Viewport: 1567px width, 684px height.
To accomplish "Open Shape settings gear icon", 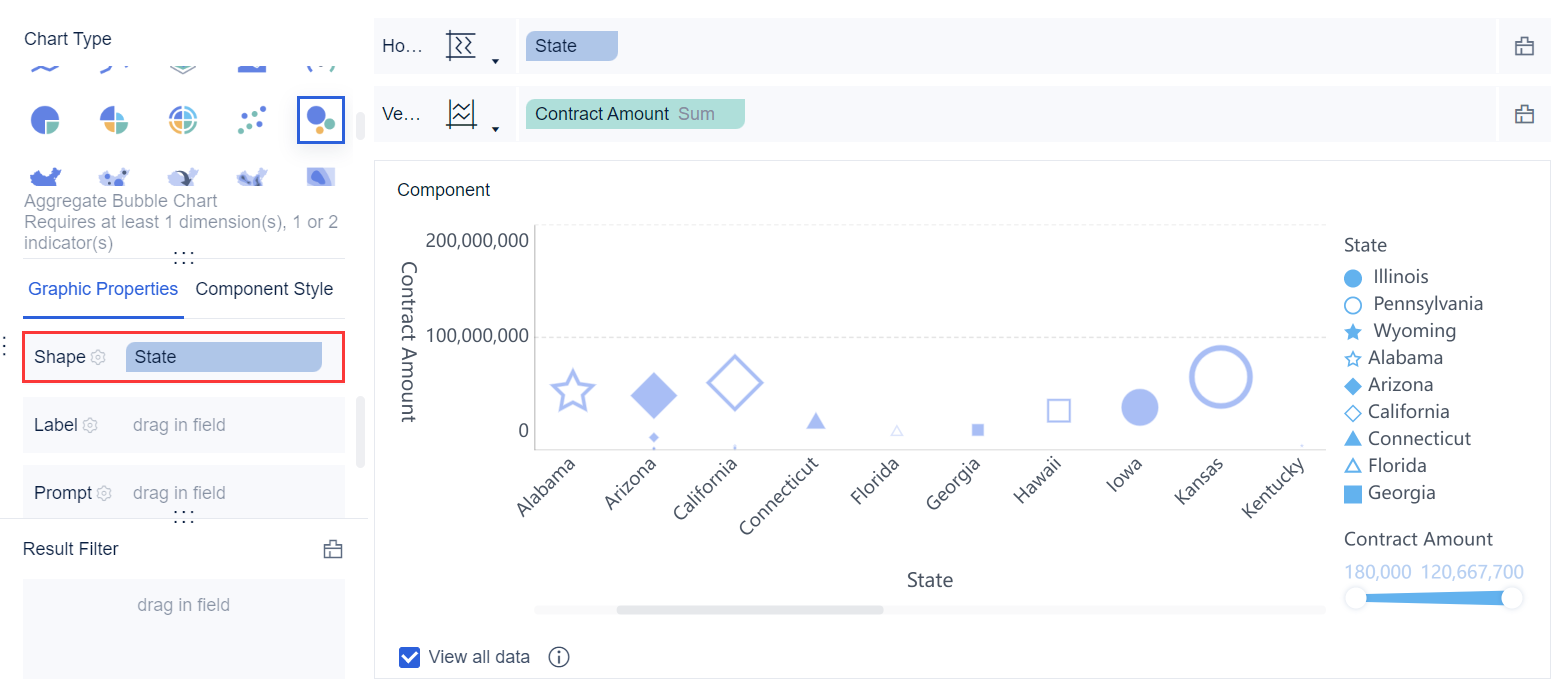I will coord(98,357).
